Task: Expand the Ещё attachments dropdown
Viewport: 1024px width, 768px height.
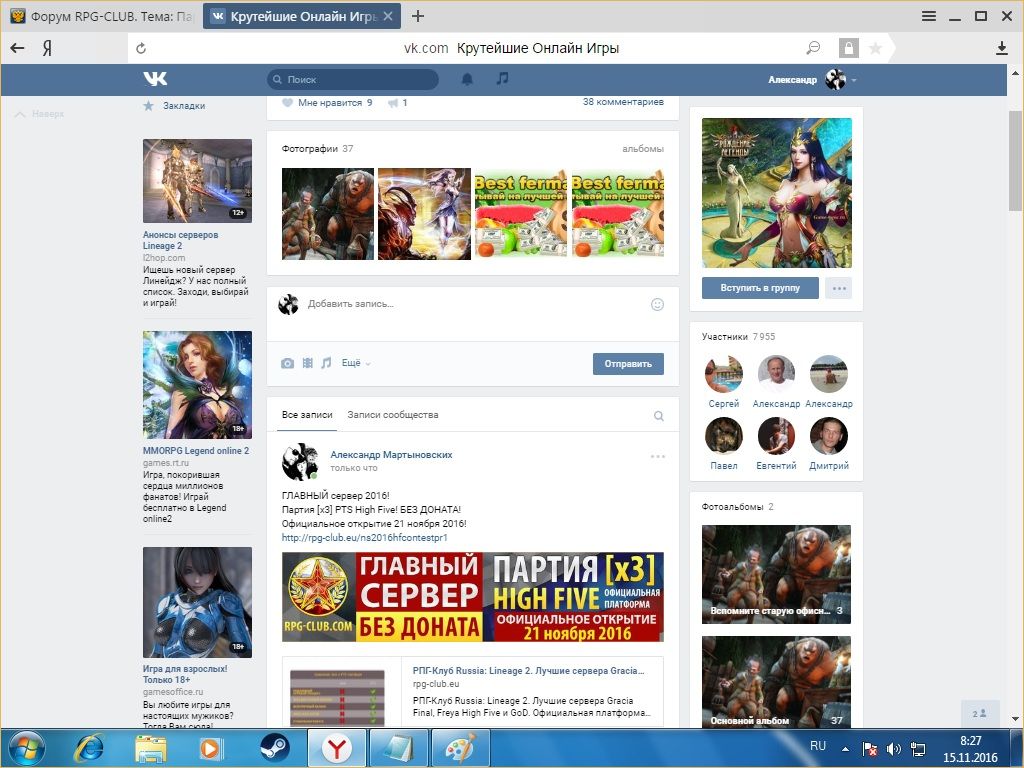Action: pos(356,363)
